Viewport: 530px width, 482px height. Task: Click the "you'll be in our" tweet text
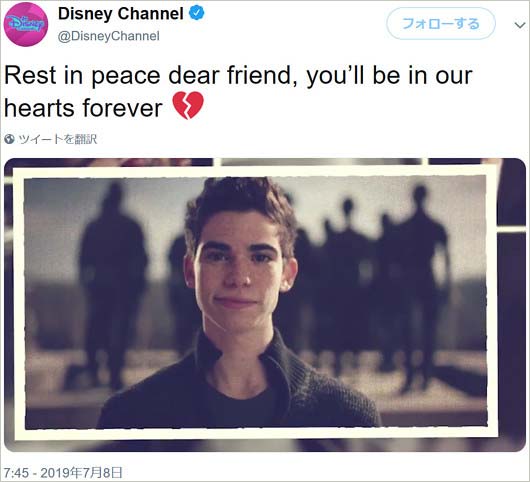click(389, 76)
